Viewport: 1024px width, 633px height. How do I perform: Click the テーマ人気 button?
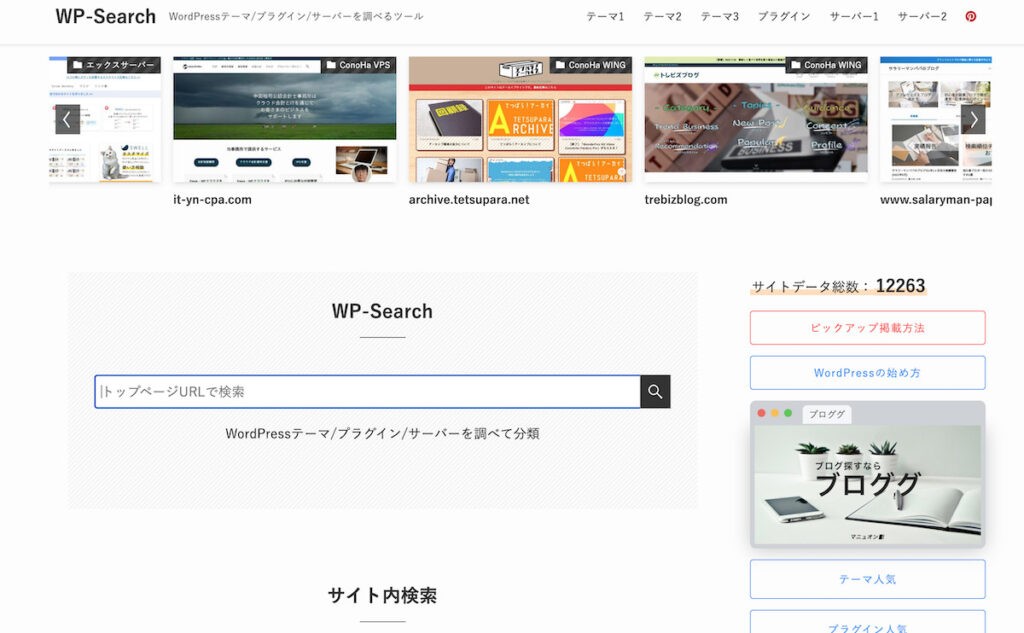[867, 579]
